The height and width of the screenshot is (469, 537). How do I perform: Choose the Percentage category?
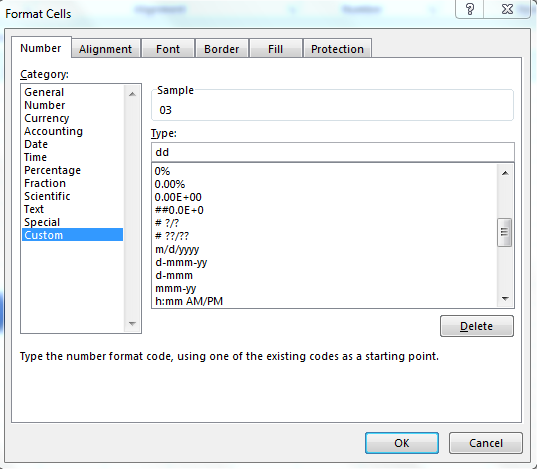(x=72, y=170)
